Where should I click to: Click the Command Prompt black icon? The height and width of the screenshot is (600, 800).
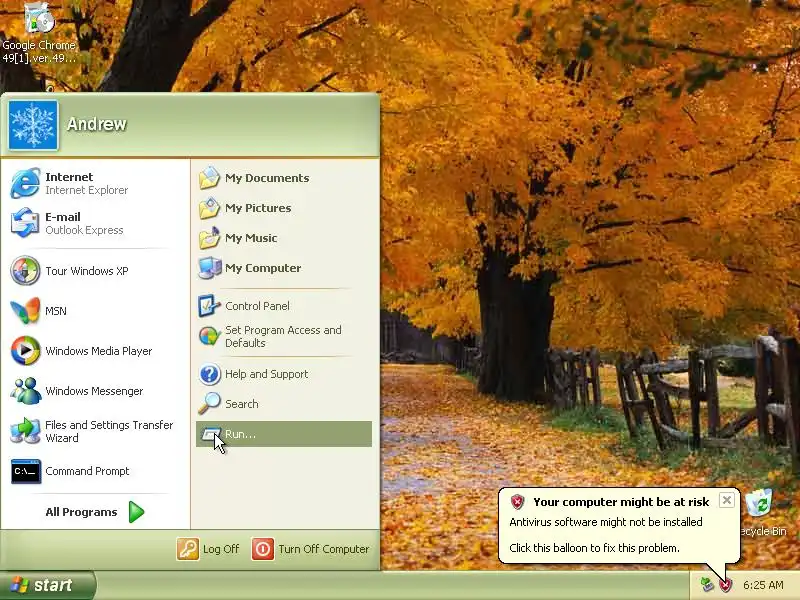tap(26, 471)
